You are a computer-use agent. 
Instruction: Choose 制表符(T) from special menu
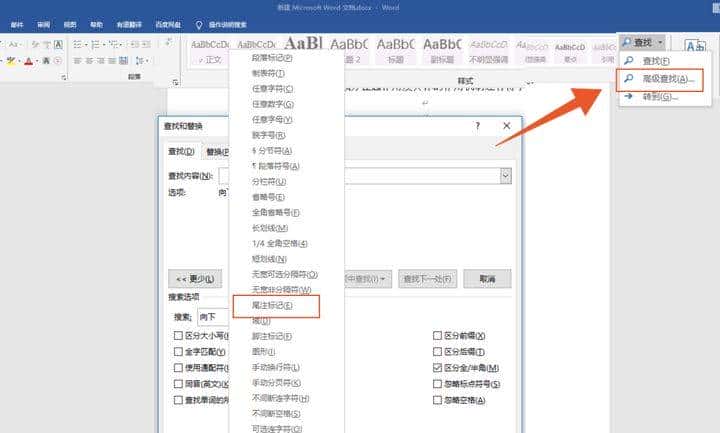pos(268,73)
